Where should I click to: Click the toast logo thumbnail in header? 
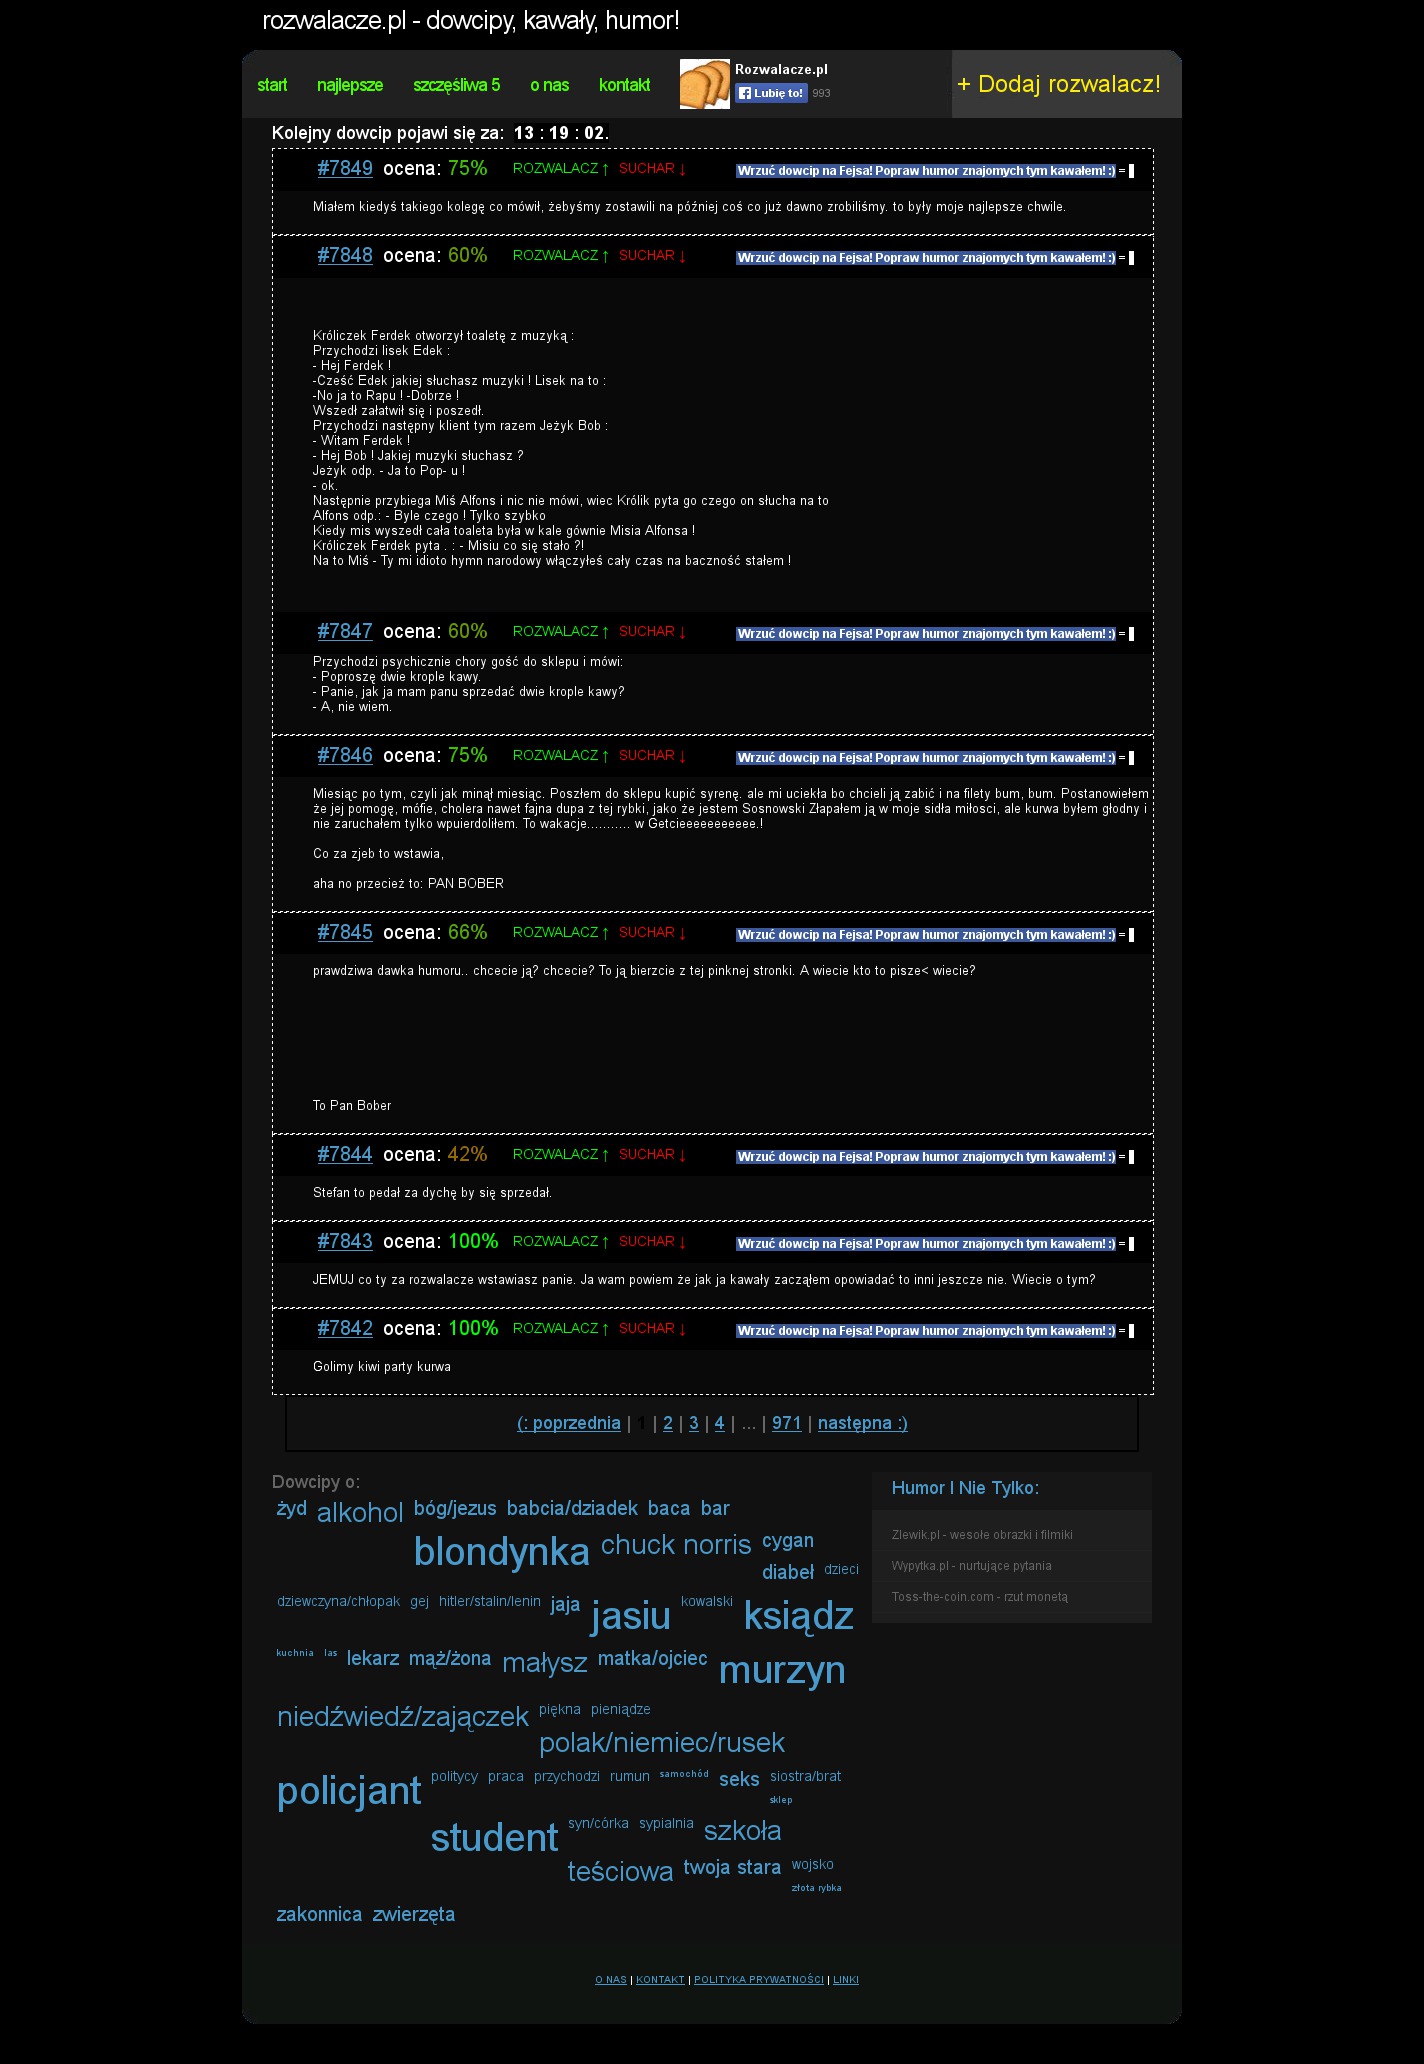704,84
